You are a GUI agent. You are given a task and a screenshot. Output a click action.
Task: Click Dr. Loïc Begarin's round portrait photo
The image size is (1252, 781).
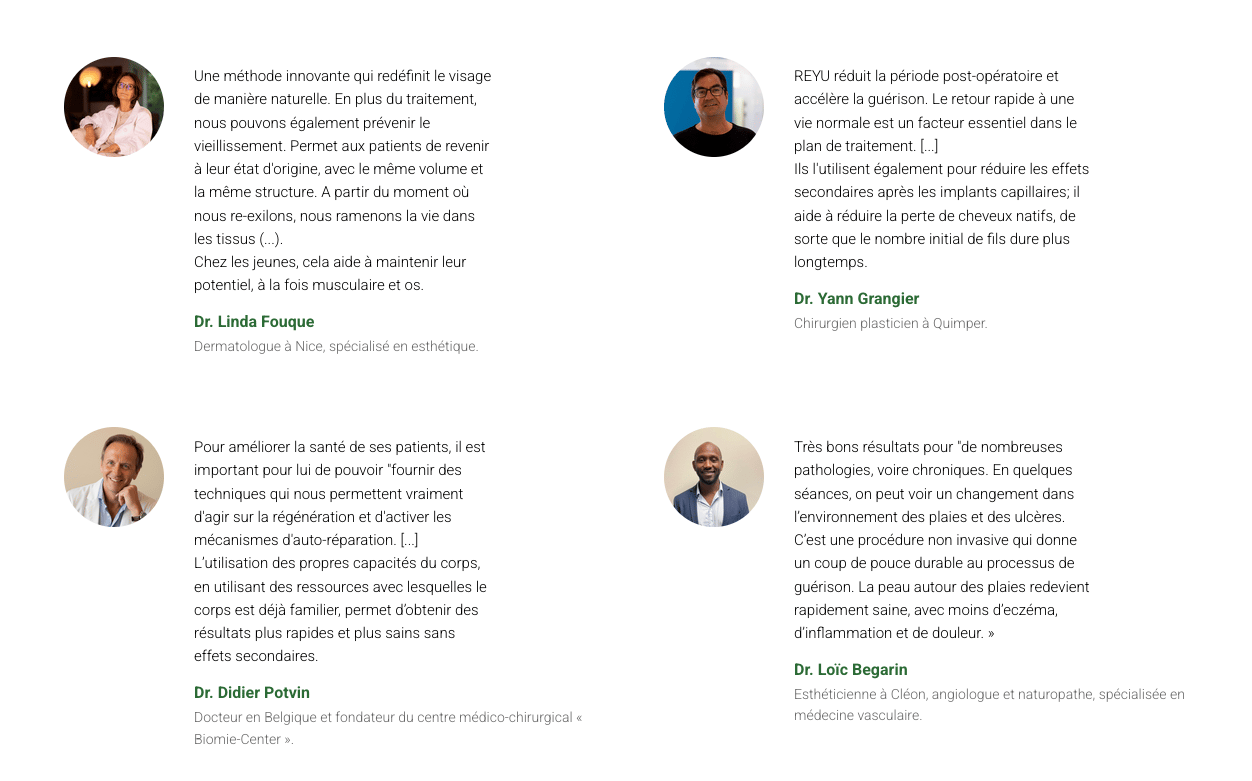714,477
